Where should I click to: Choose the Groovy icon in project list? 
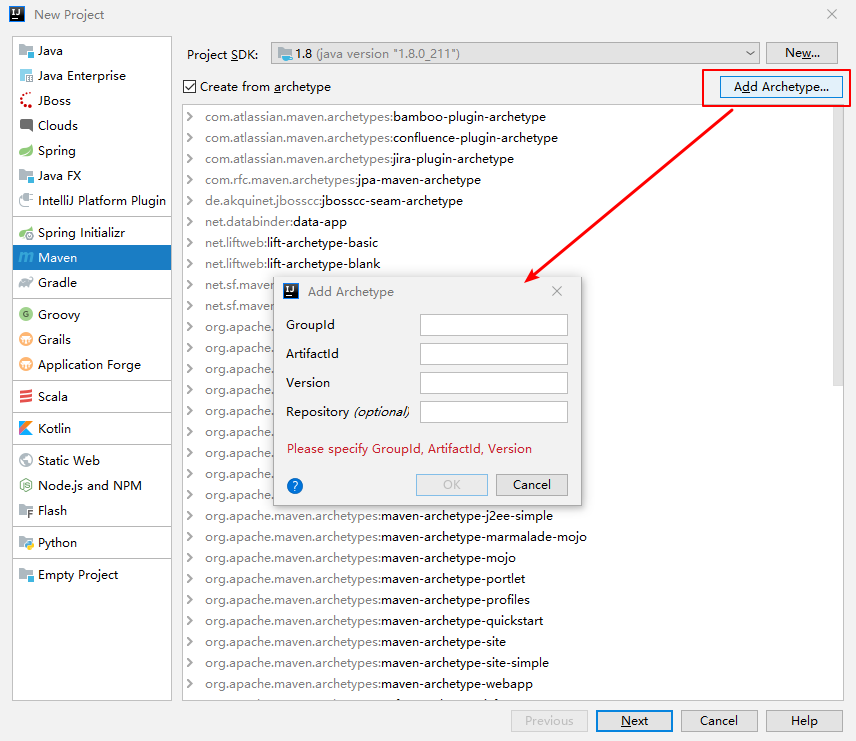point(27,315)
